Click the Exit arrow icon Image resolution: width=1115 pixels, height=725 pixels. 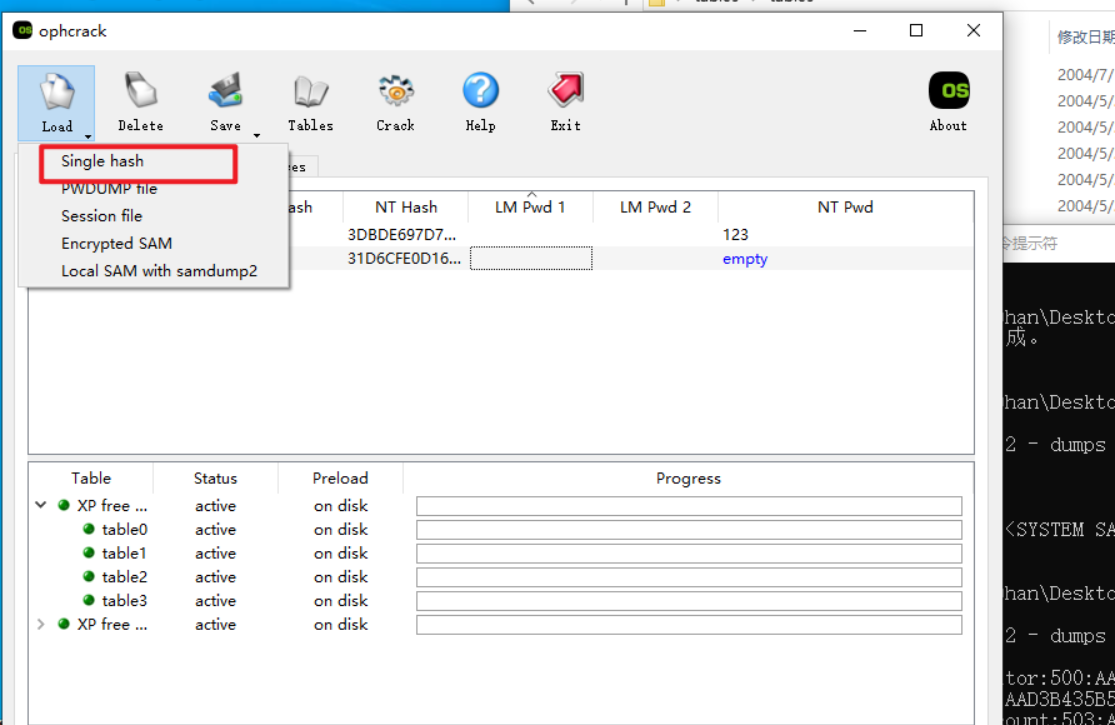566,90
